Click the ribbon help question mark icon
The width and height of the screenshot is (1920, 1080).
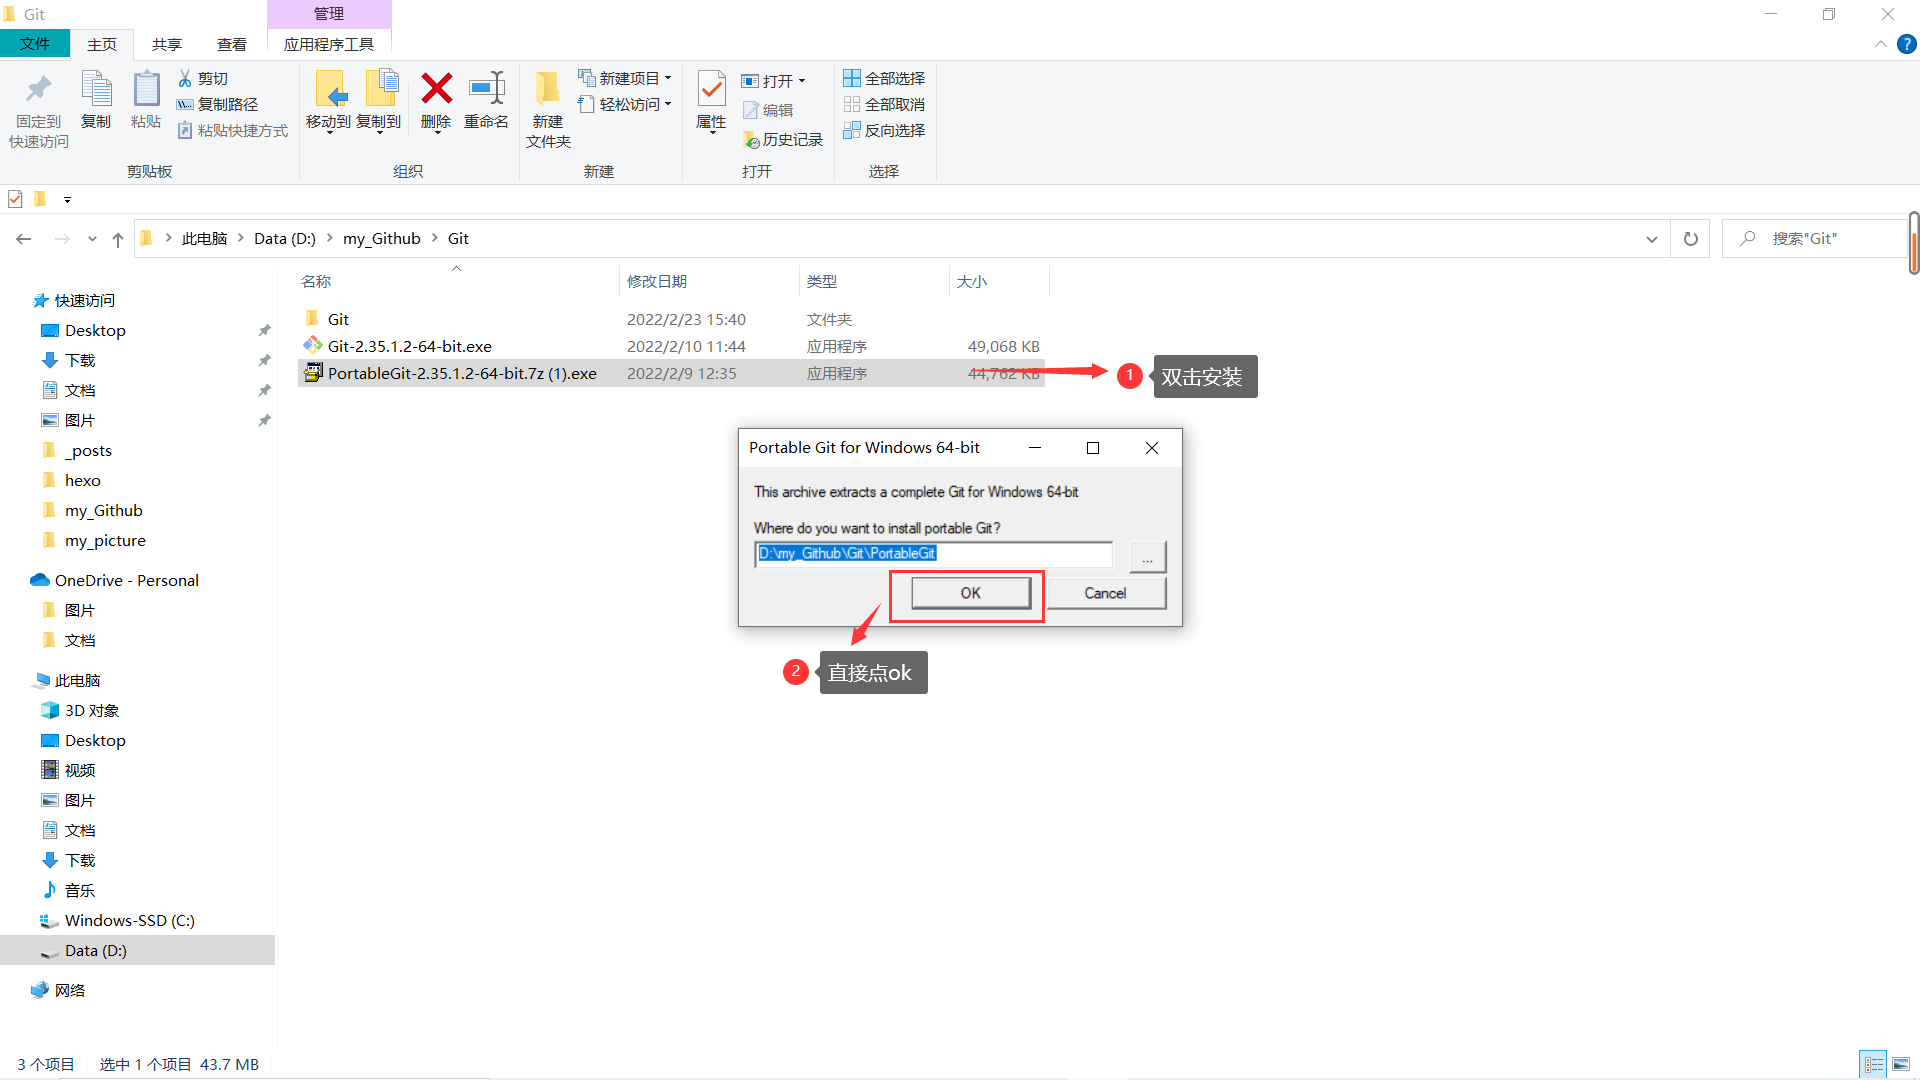(x=1907, y=44)
